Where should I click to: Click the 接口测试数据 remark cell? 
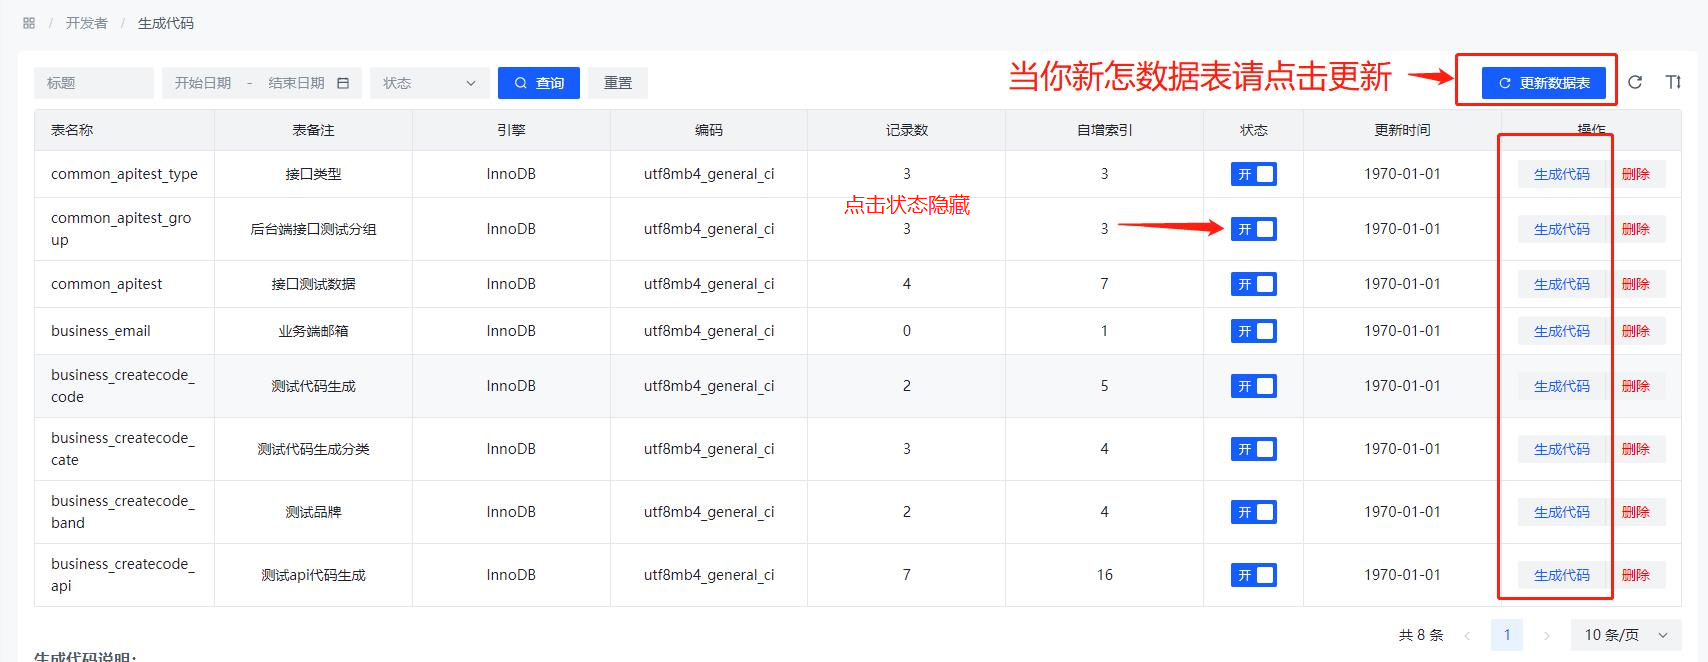click(x=313, y=284)
